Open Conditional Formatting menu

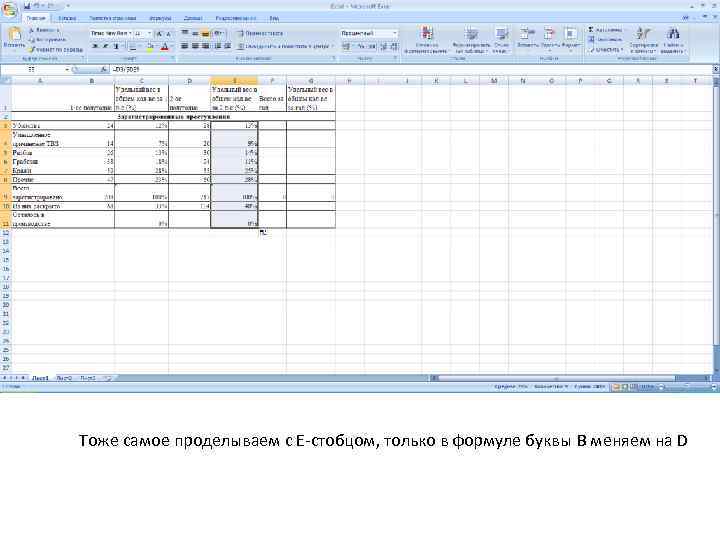pos(426,40)
